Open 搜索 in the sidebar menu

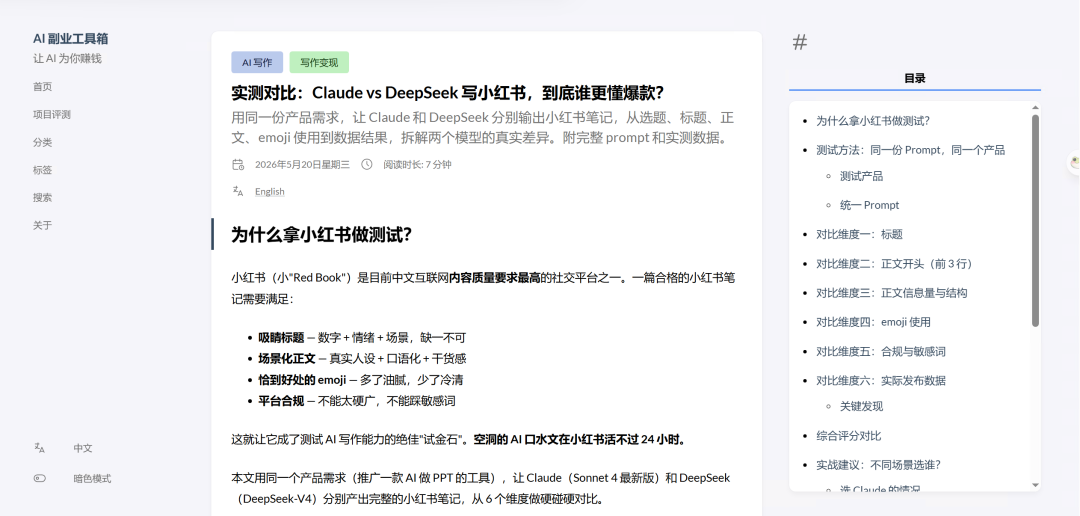tap(42, 197)
